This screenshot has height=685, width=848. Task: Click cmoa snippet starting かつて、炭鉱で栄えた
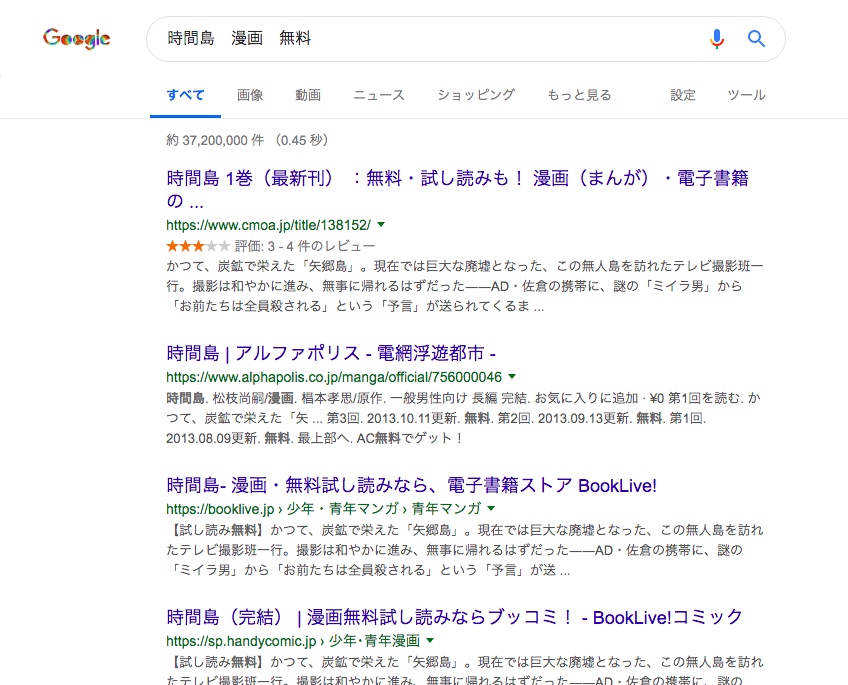coord(465,286)
